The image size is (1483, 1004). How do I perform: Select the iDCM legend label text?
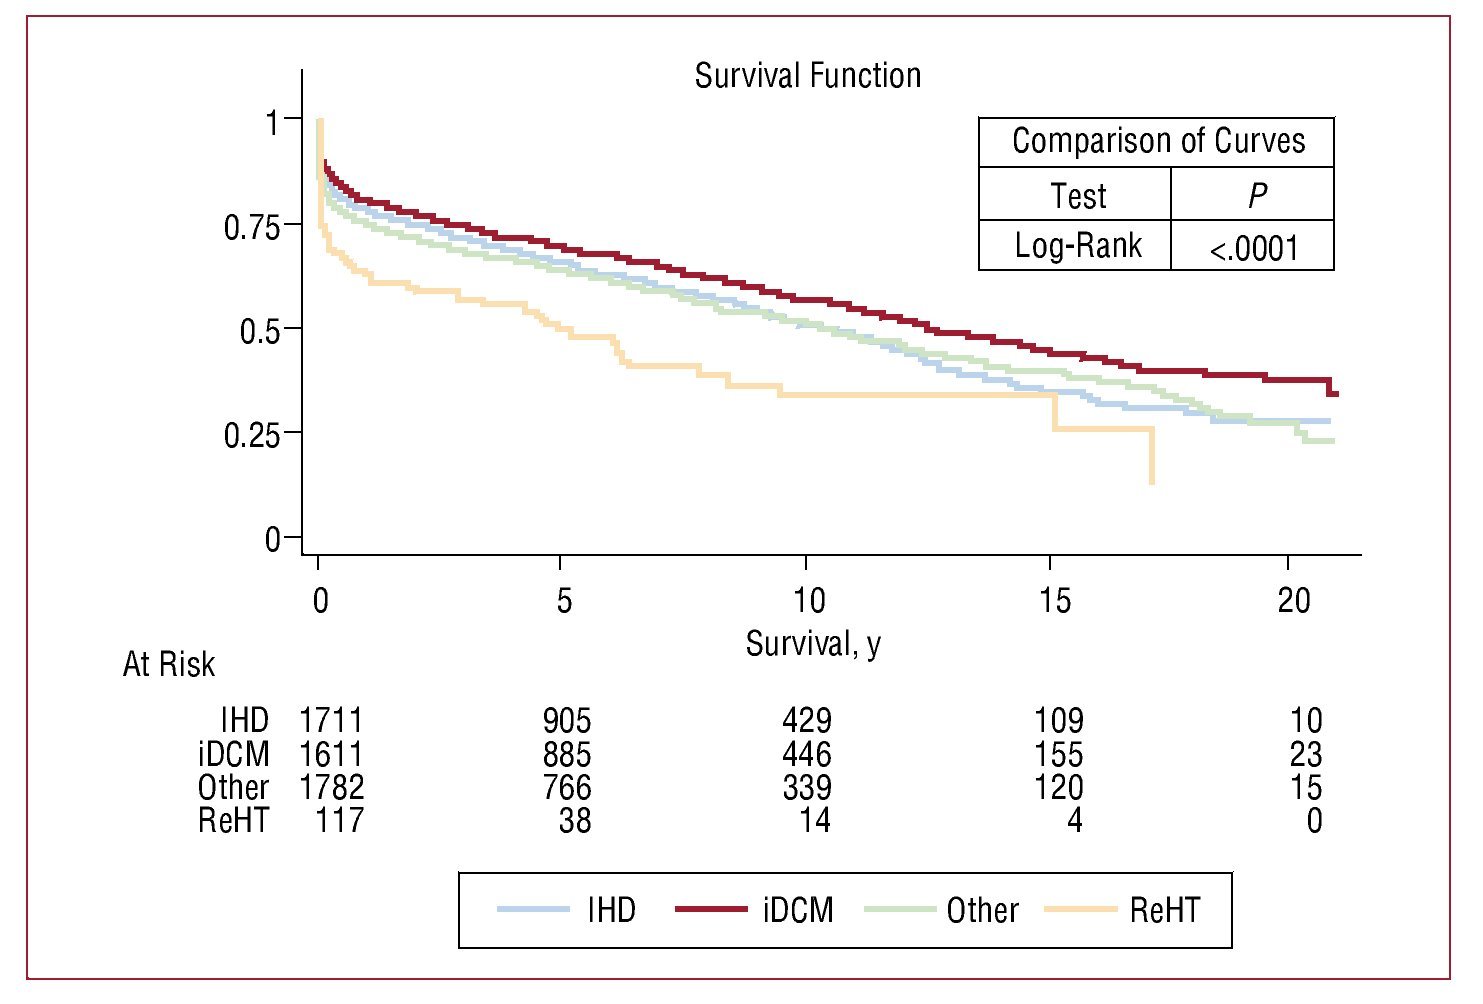click(x=798, y=911)
